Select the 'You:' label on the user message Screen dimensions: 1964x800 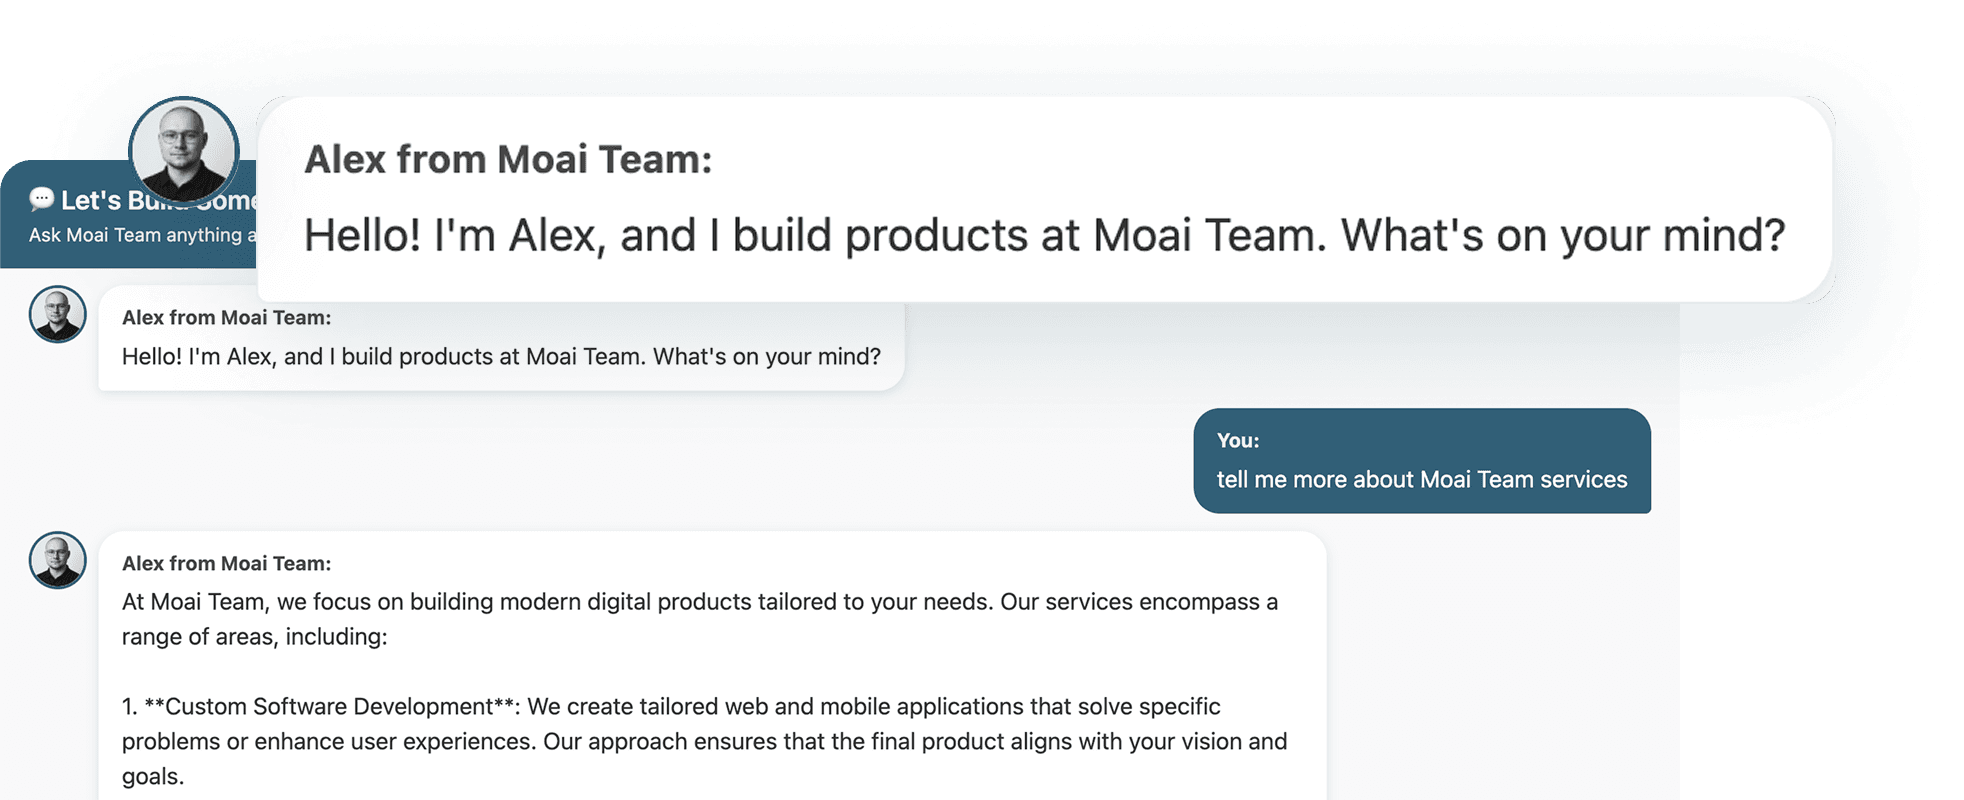[1237, 440]
